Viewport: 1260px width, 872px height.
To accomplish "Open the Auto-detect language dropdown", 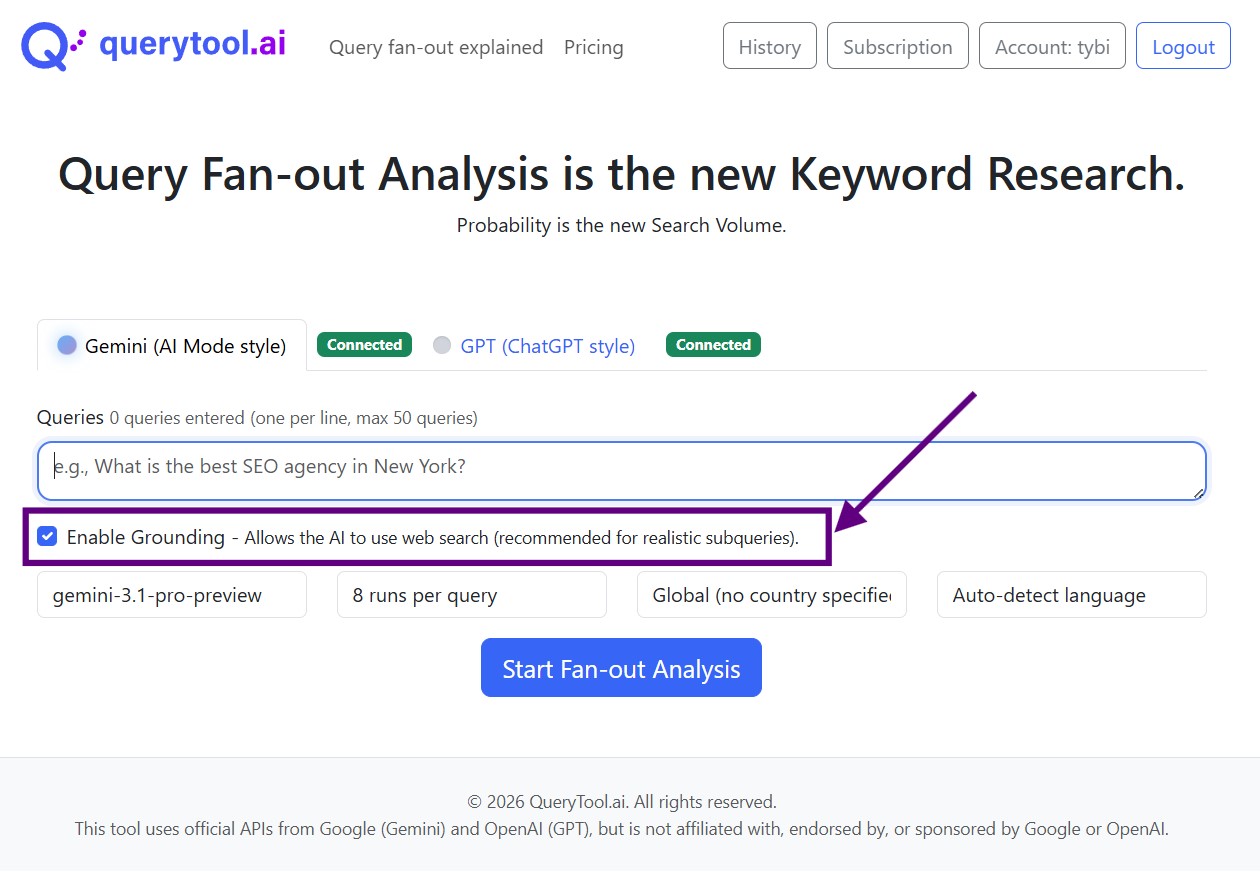I will [x=1072, y=595].
